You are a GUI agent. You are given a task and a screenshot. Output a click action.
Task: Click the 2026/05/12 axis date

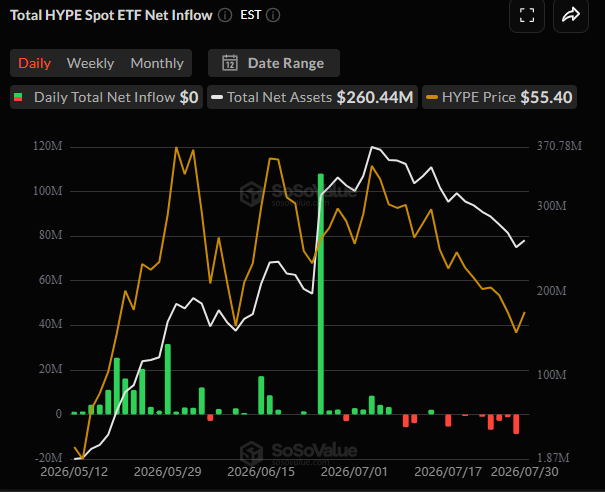74,472
